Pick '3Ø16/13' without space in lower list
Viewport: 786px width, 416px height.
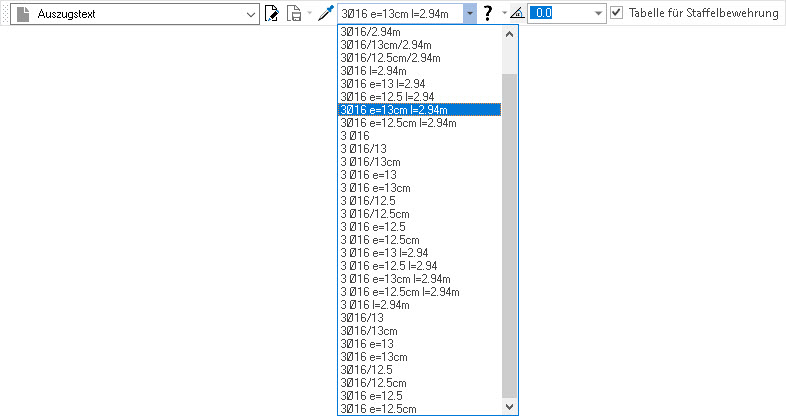tap(420, 318)
